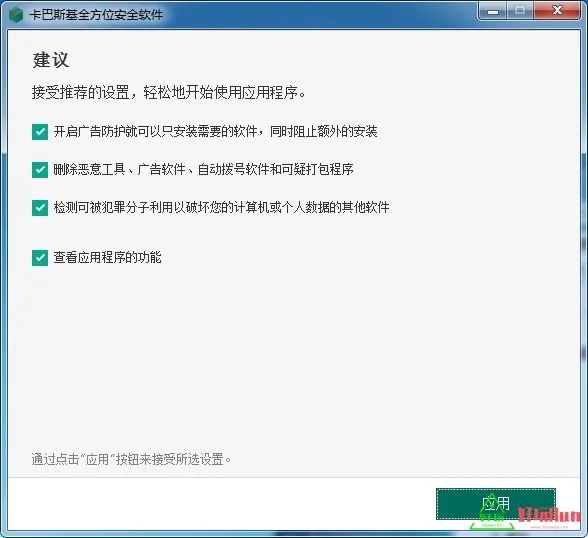The height and width of the screenshot is (538, 588).
Task: Click the hint text 通过点击"应用"按钮来接受所选设置
Action: (x=131, y=459)
